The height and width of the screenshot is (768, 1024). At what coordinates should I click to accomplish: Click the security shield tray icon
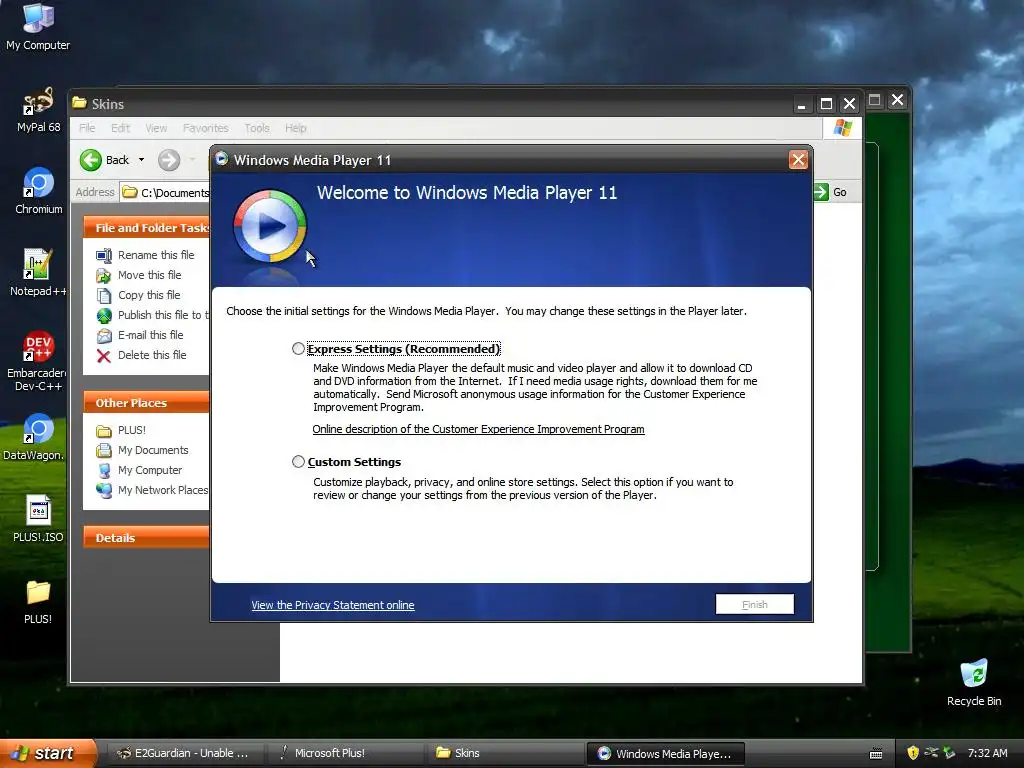tap(913, 753)
